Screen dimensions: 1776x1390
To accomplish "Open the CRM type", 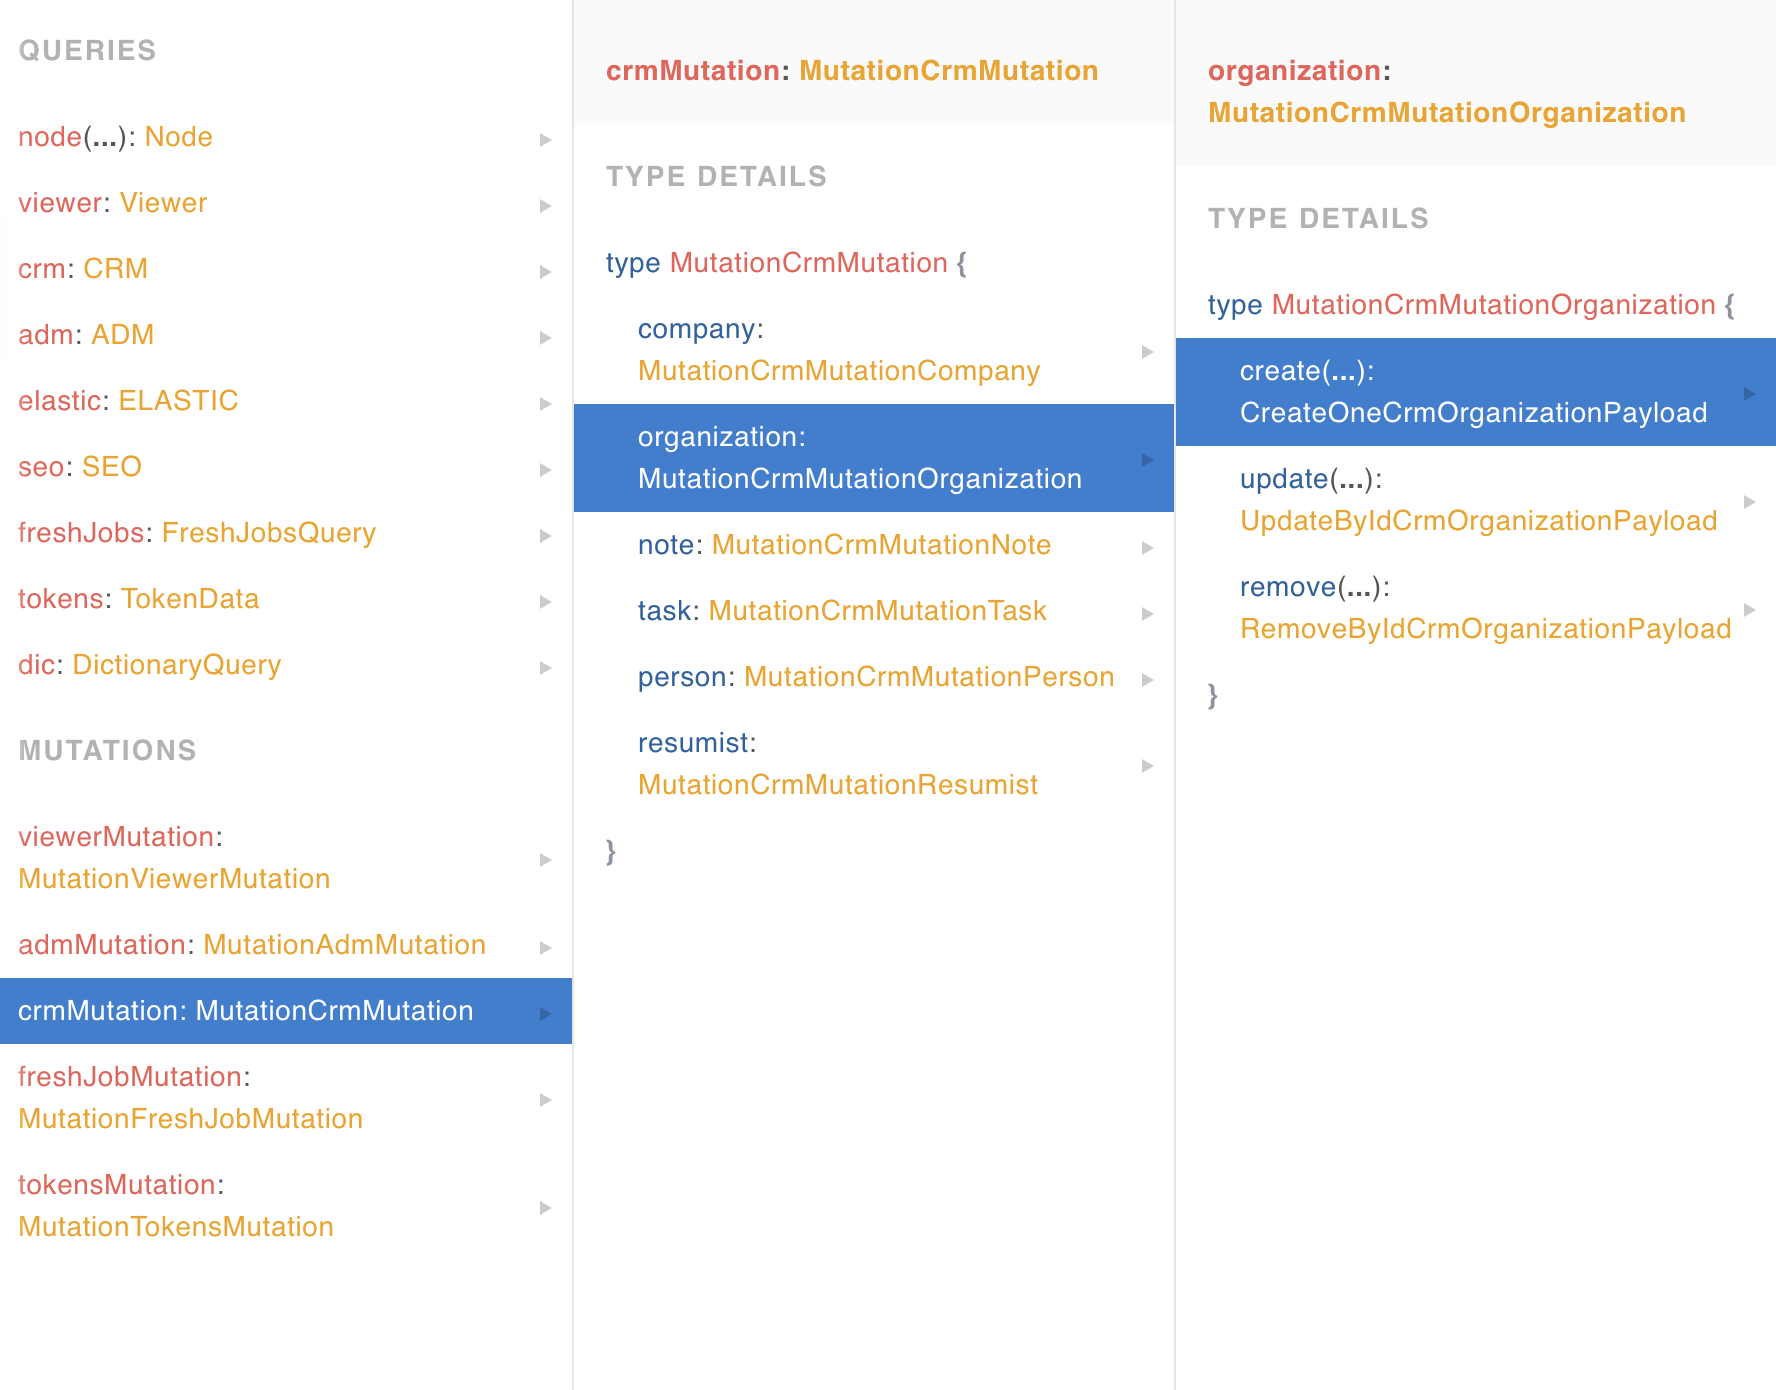I will click(115, 269).
